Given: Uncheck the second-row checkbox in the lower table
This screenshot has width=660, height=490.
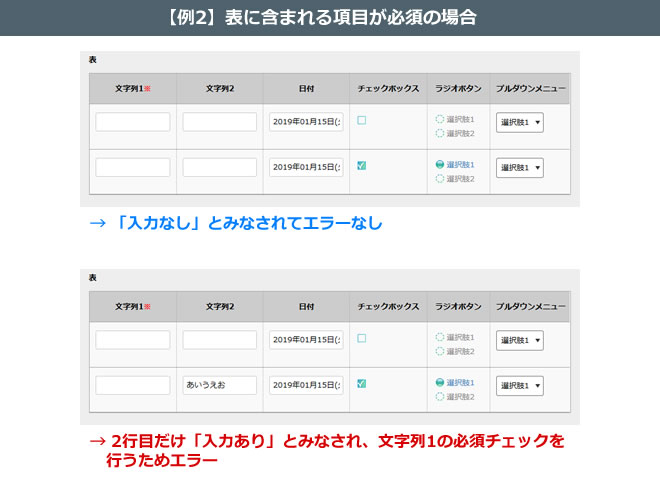Looking at the screenshot, I should pos(361,383).
